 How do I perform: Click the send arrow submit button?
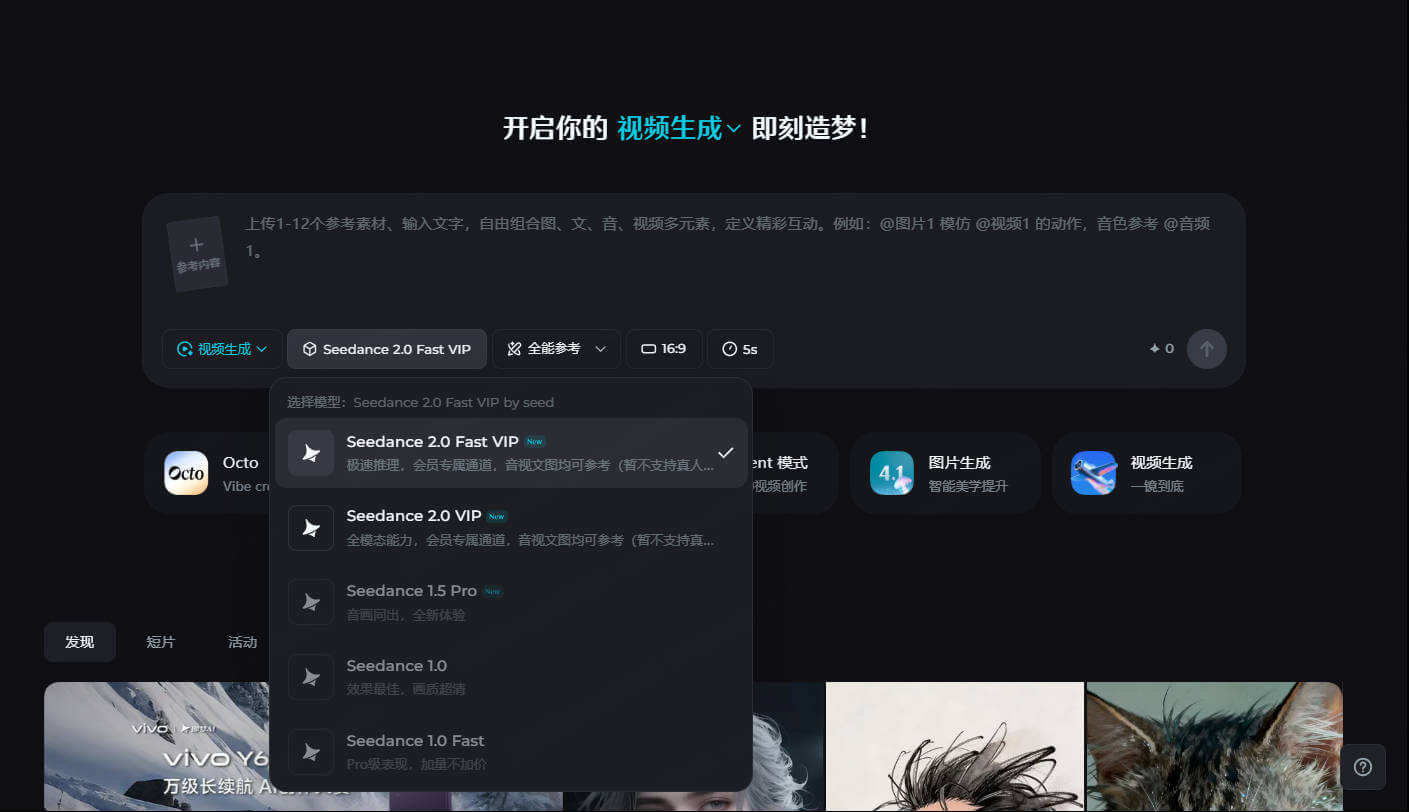(1206, 349)
